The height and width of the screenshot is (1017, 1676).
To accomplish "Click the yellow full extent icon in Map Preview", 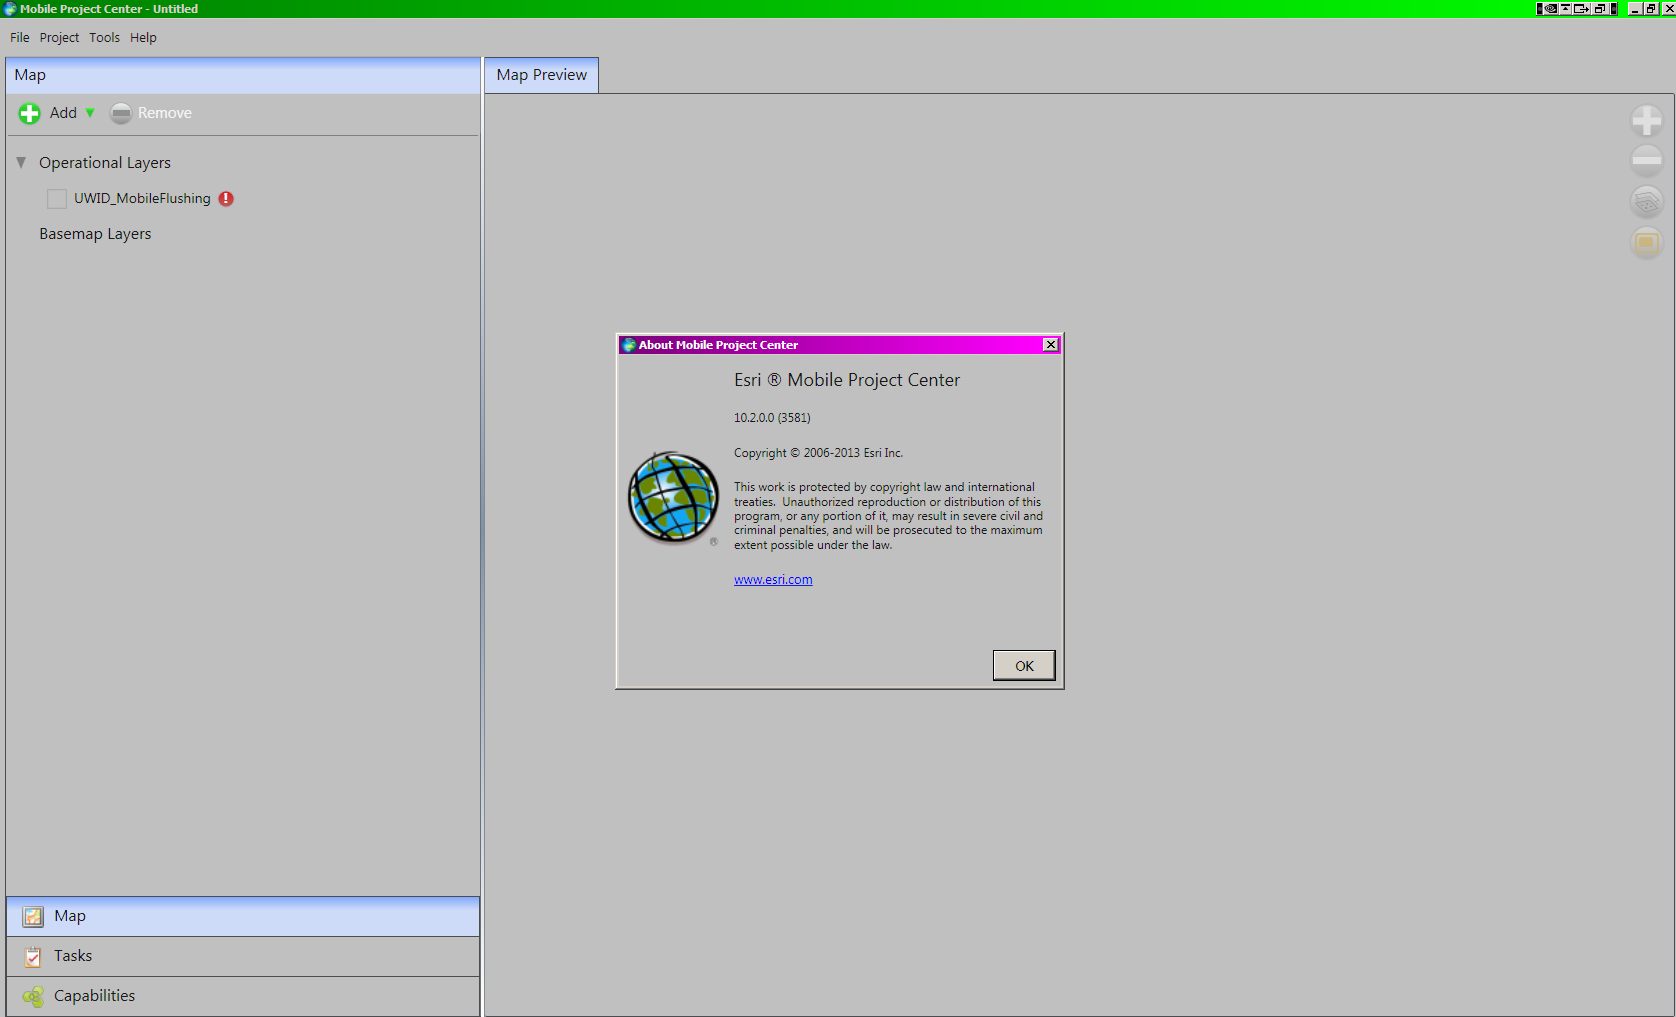I will (x=1647, y=242).
